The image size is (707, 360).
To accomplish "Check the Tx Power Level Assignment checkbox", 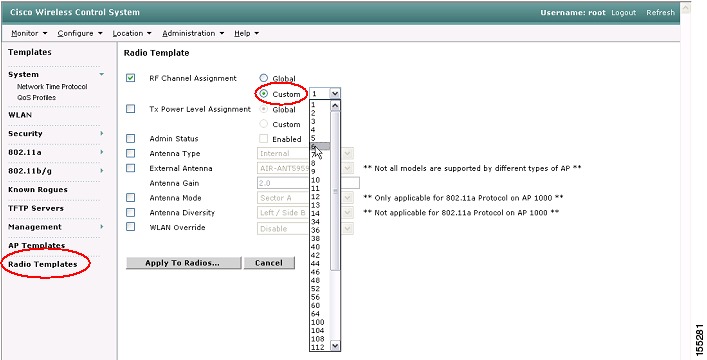I will [x=130, y=109].
